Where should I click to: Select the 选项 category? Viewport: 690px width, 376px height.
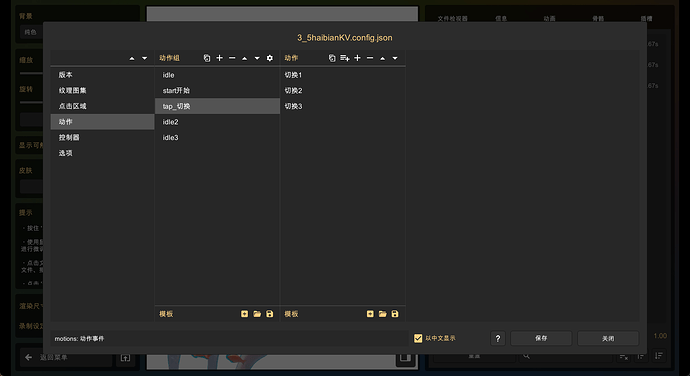coord(102,153)
